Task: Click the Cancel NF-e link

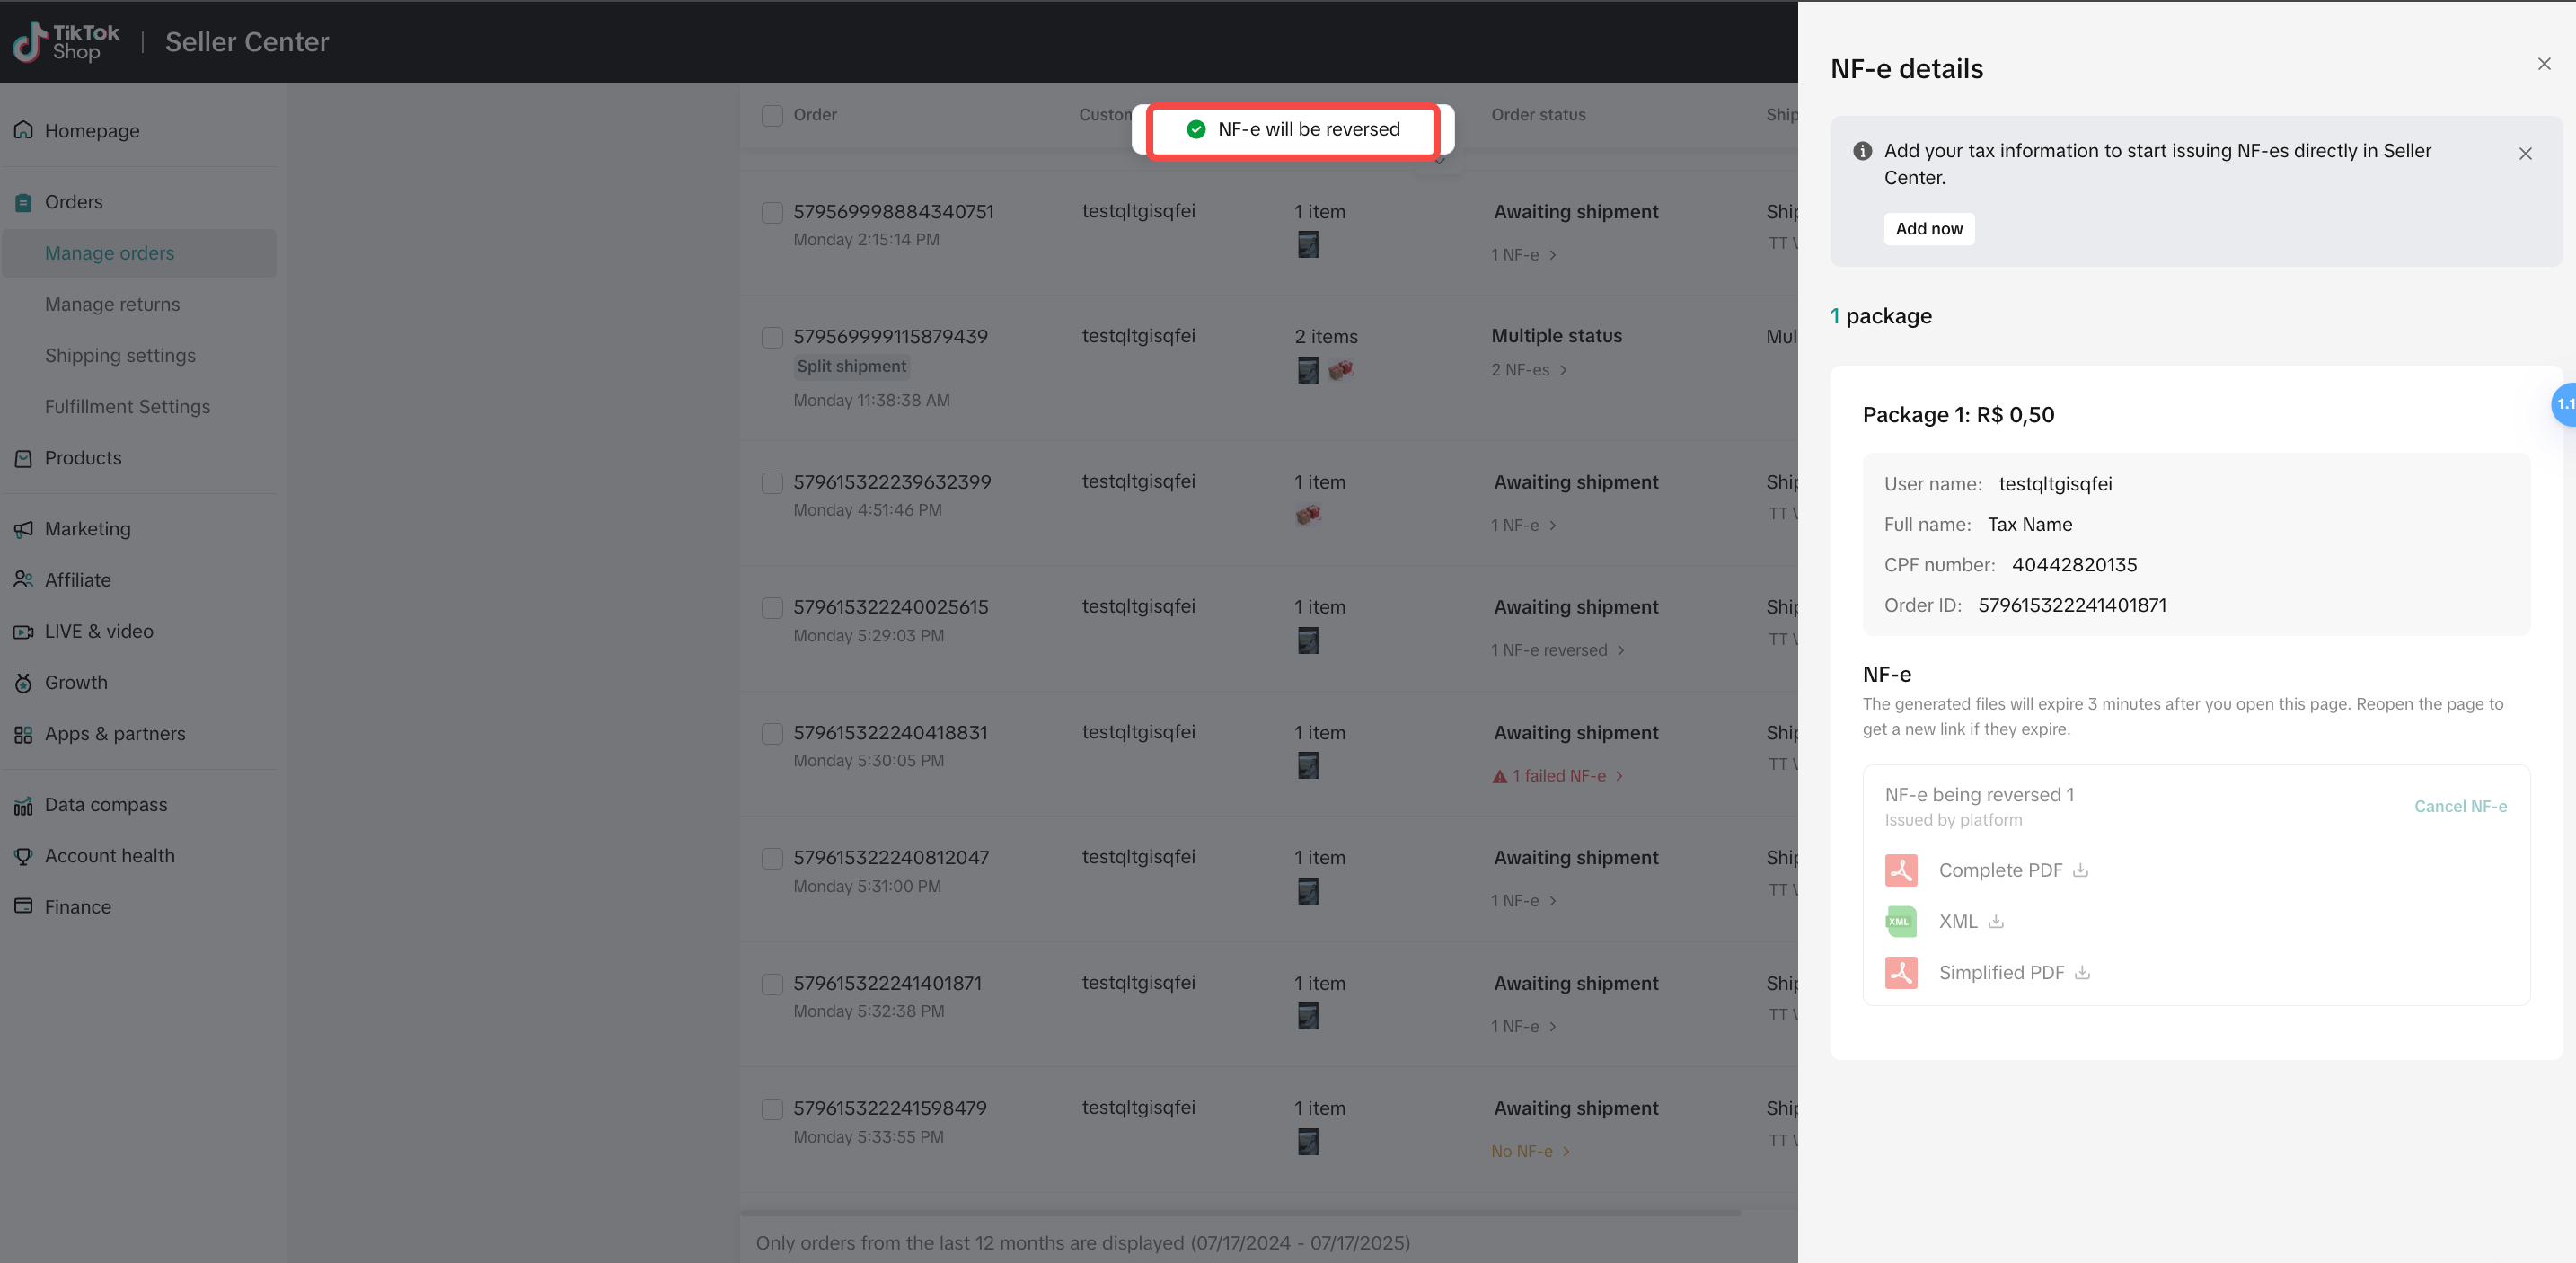Action: [x=2460, y=806]
